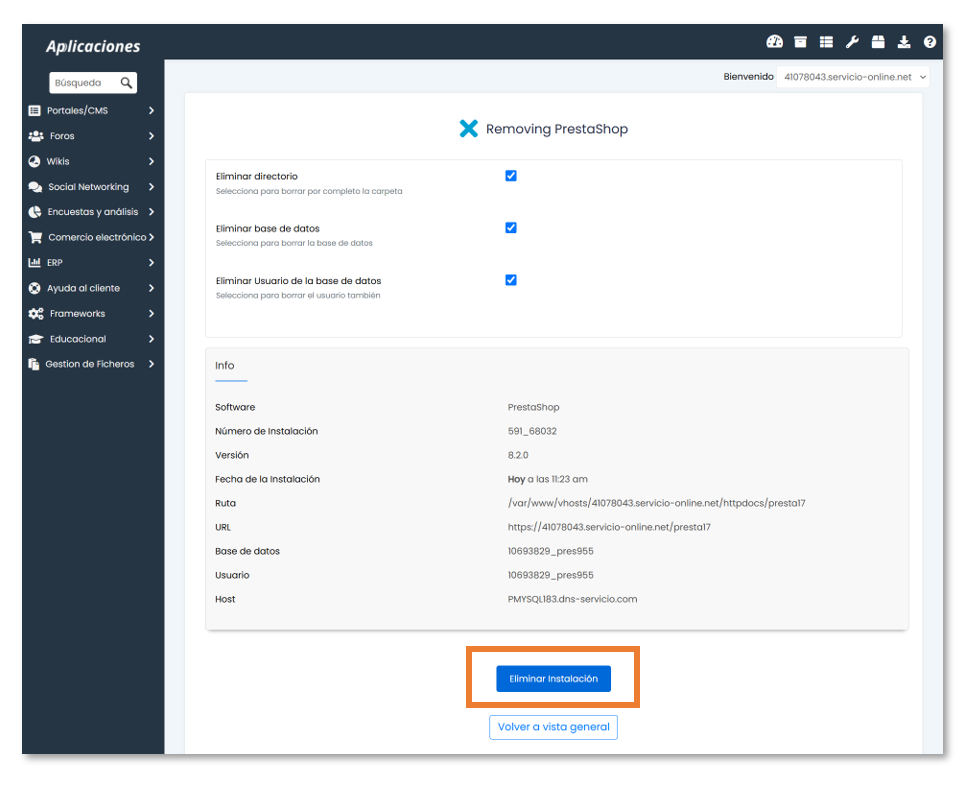Open Encuestas y análisis menu label
The width and height of the screenshot is (972, 787).
point(92,212)
